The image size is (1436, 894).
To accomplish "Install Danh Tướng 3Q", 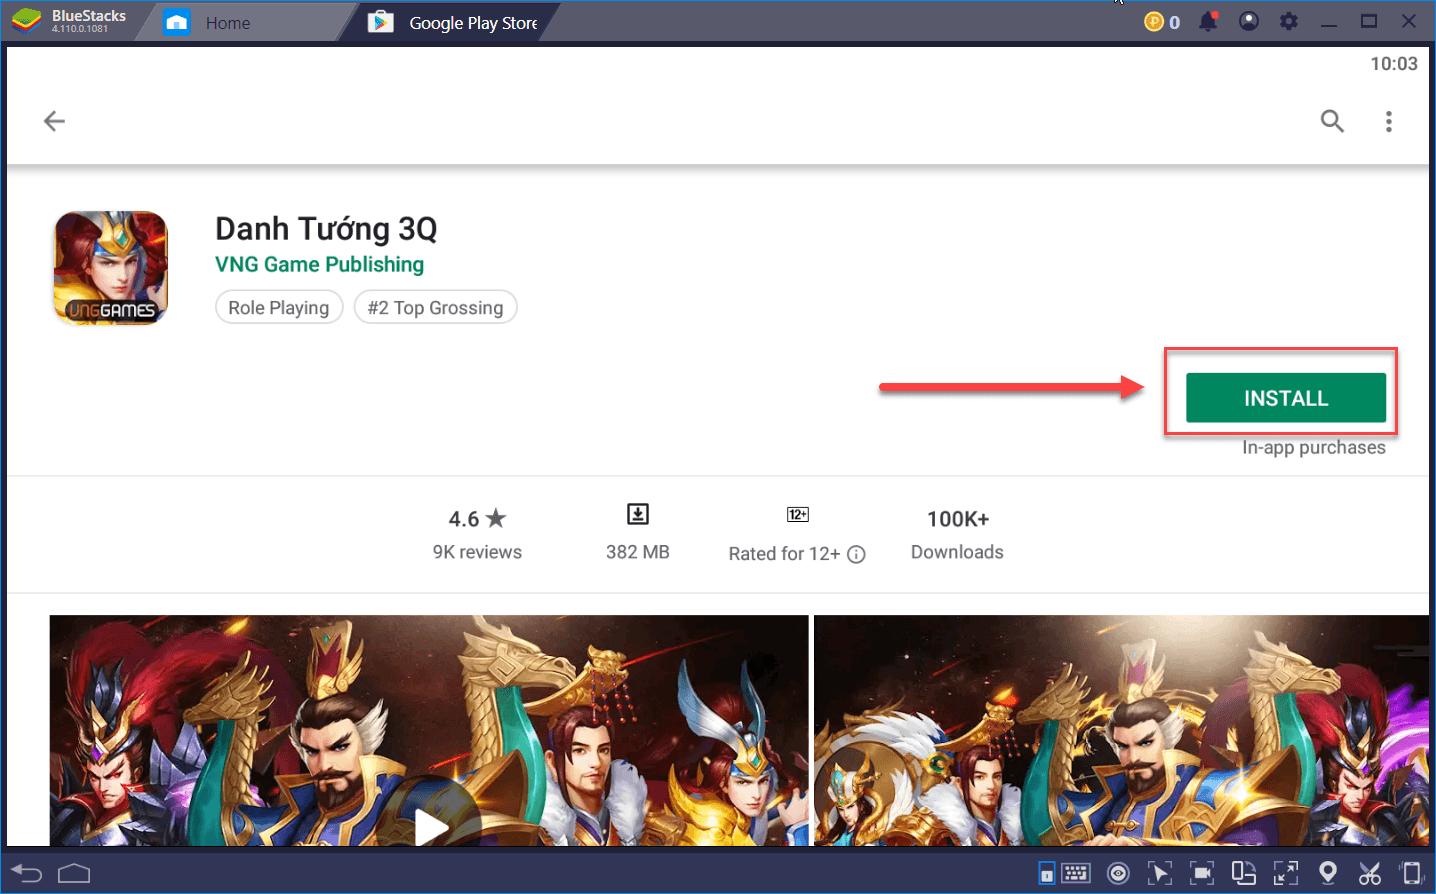I will pos(1286,398).
